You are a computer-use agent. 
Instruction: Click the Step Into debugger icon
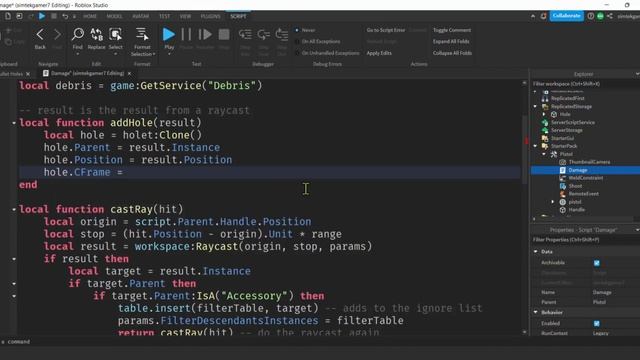pos(245,34)
